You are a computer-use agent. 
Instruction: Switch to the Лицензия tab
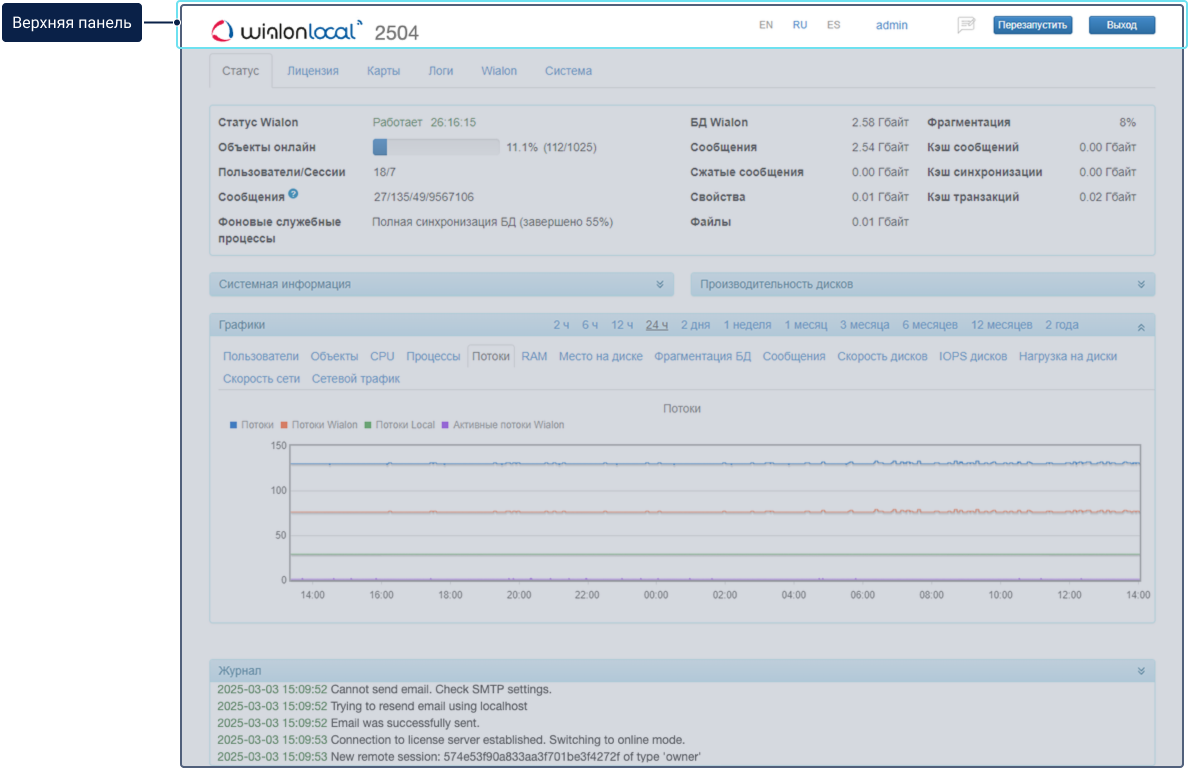[x=312, y=71]
